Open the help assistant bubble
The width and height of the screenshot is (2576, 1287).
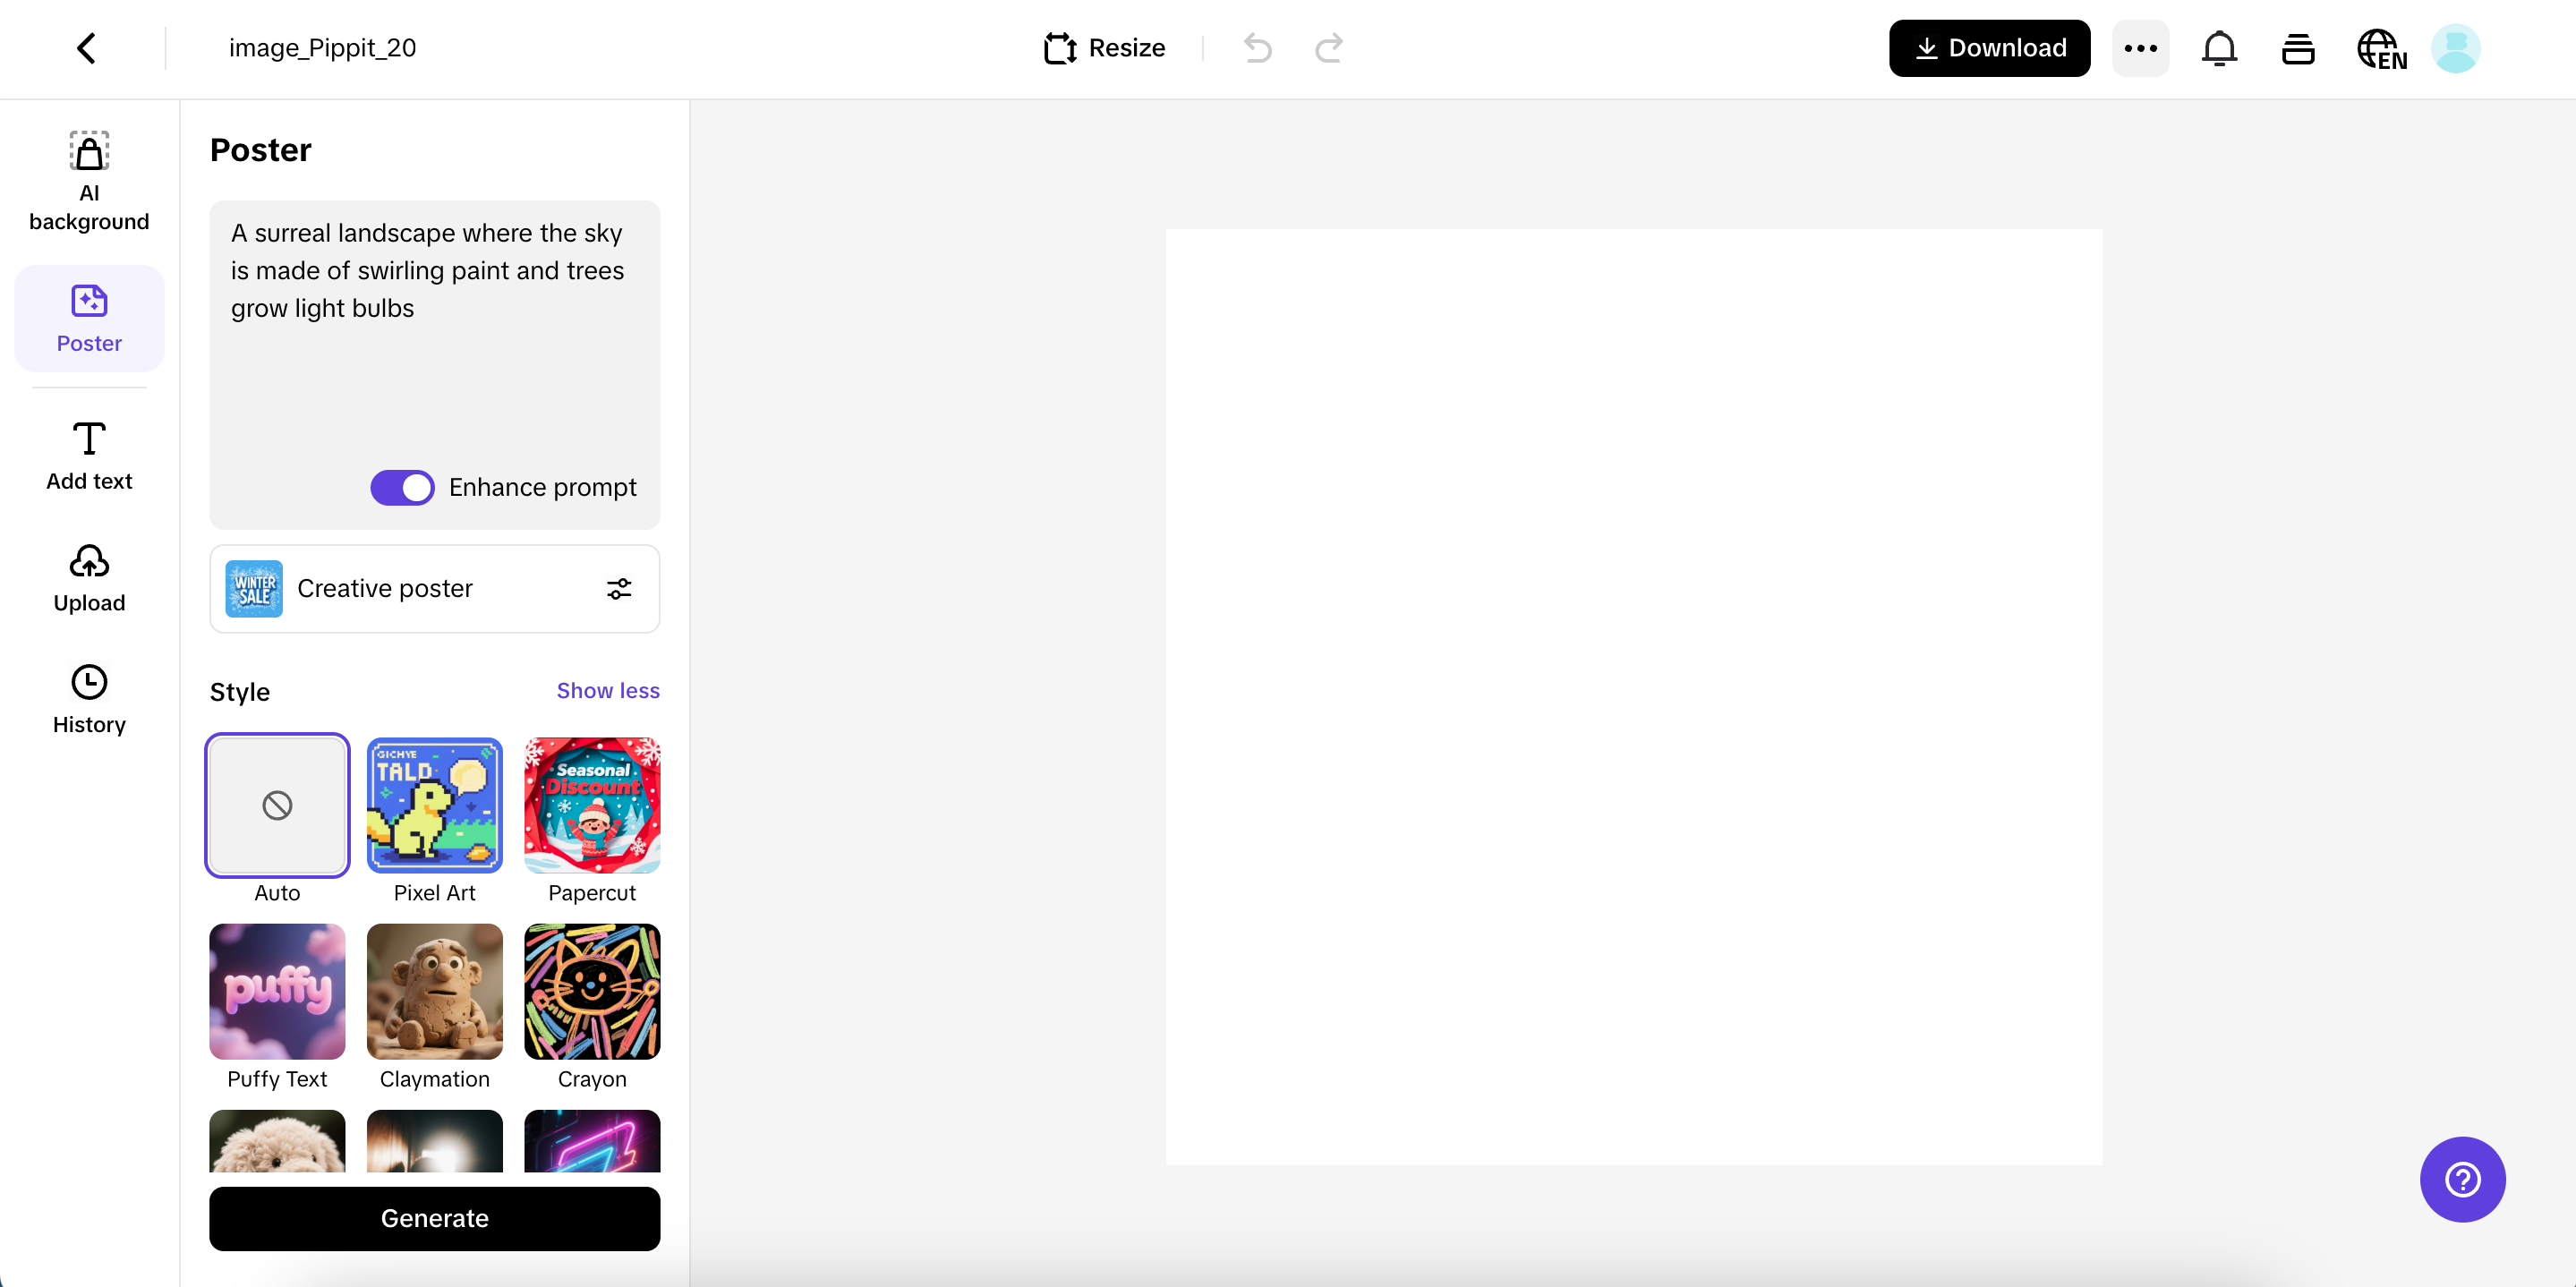pos(2462,1180)
